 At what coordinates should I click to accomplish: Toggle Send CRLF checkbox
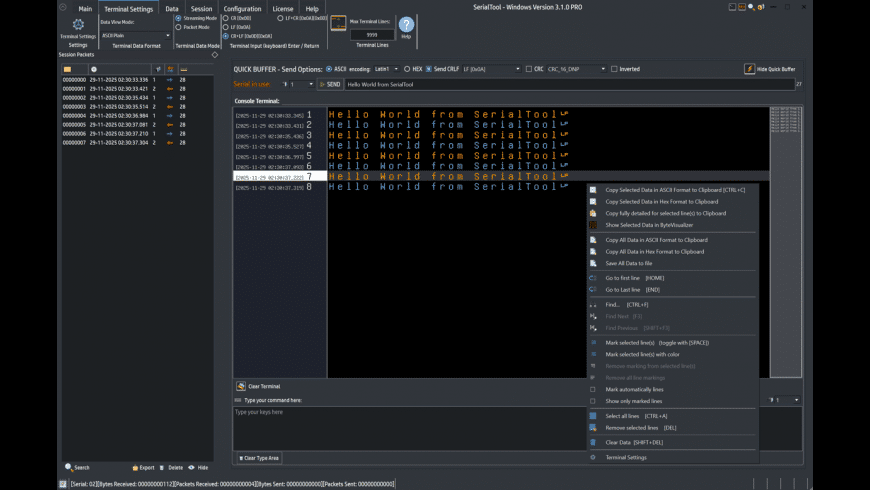(x=429, y=69)
